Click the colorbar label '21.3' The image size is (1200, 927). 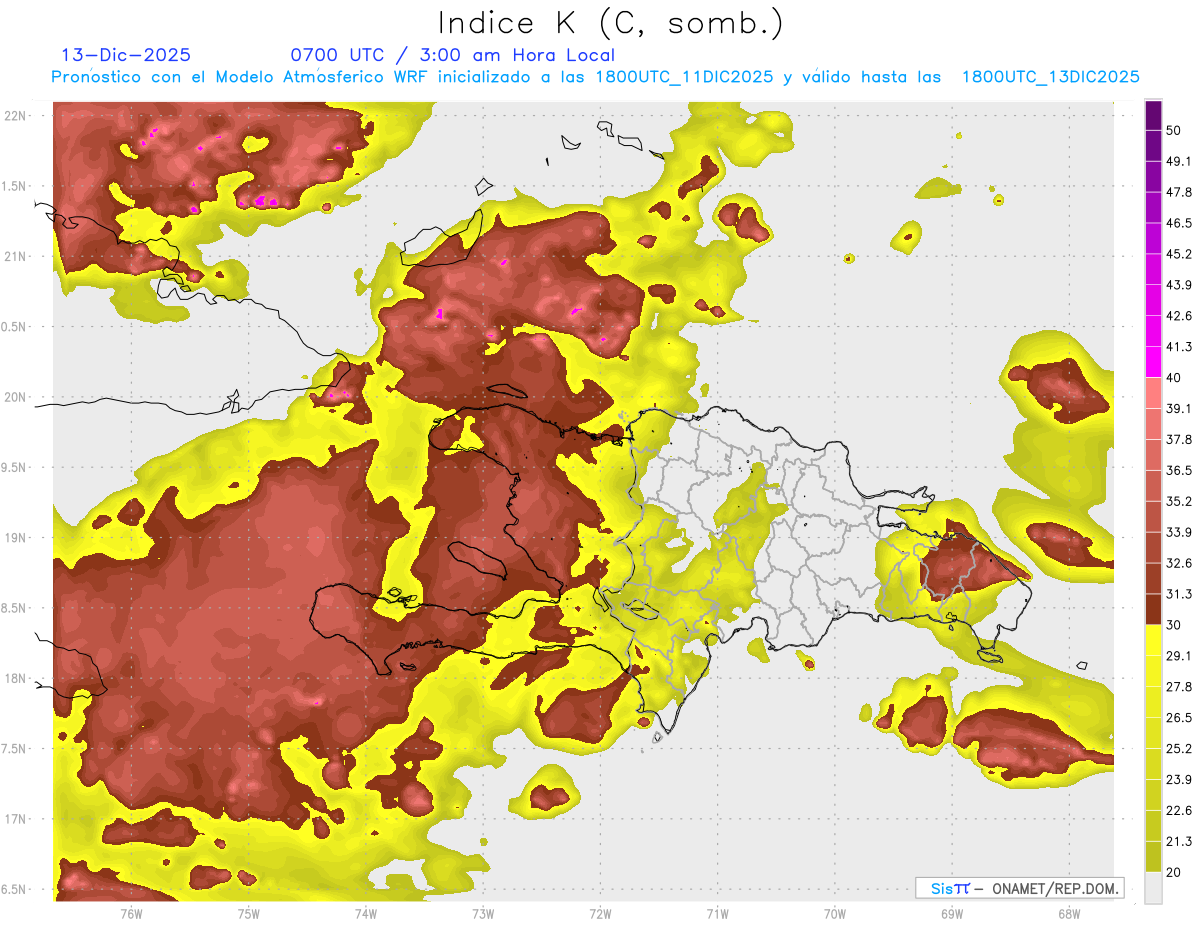click(x=1179, y=842)
